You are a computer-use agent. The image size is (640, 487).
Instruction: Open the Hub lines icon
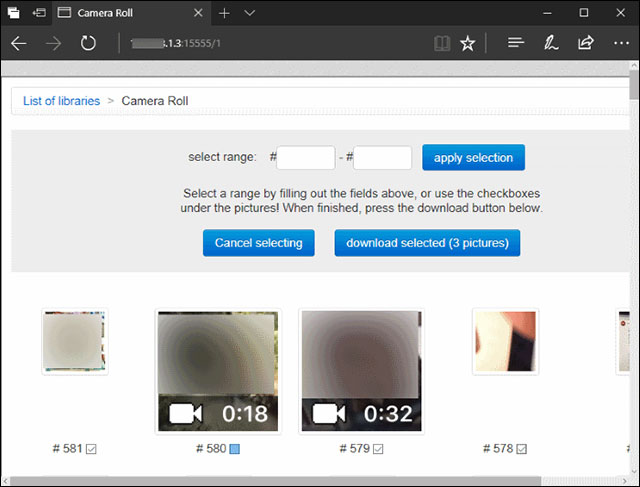(x=516, y=44)
